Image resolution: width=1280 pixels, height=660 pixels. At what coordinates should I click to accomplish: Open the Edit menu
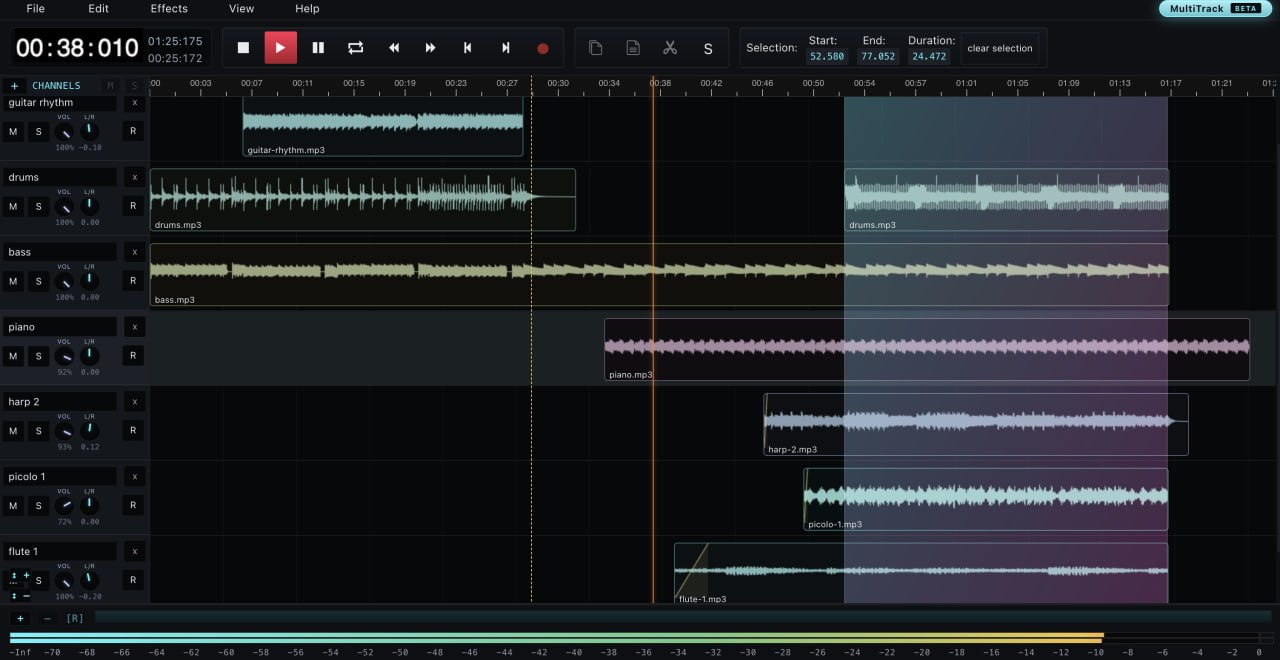click(x=98, y=8)
